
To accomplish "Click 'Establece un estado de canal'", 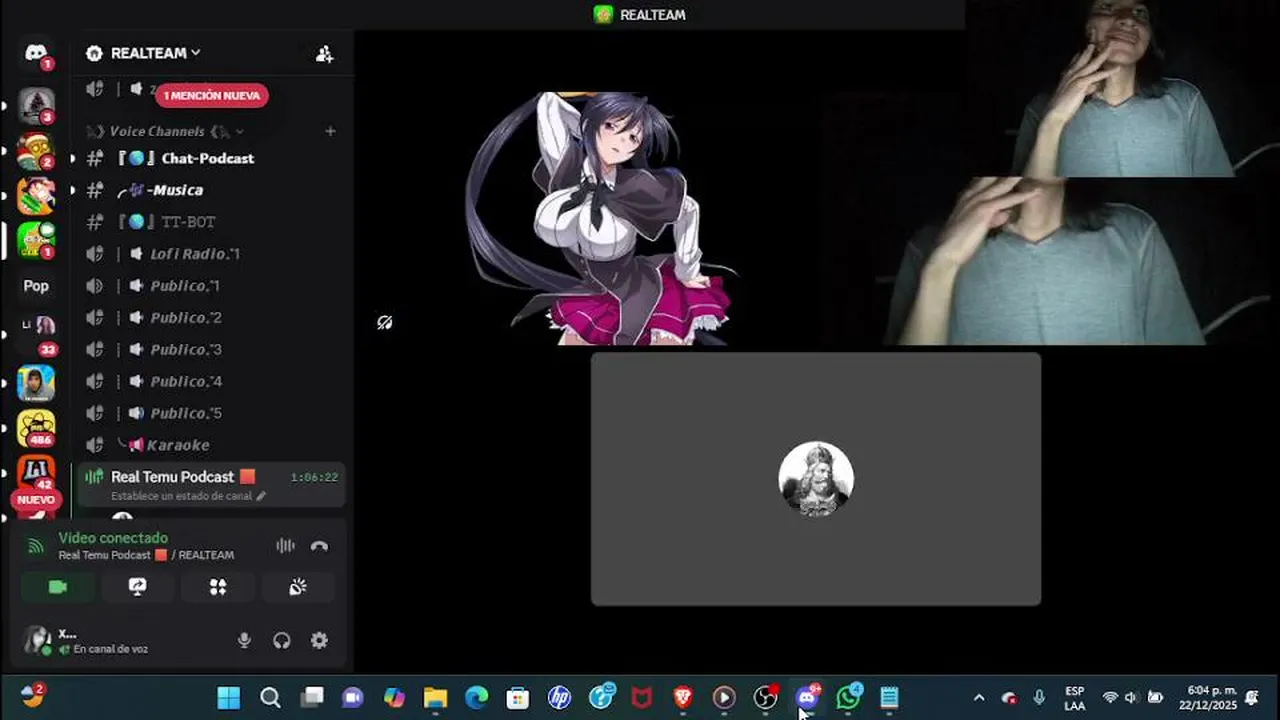I will (188, 496).
